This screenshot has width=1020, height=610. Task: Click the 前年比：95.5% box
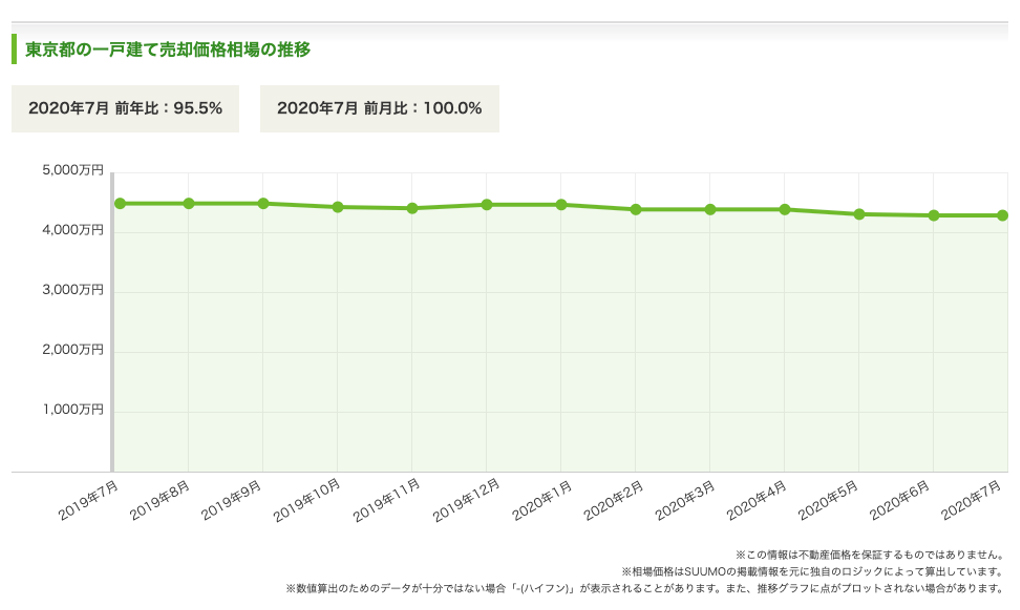tap(125, 109)
